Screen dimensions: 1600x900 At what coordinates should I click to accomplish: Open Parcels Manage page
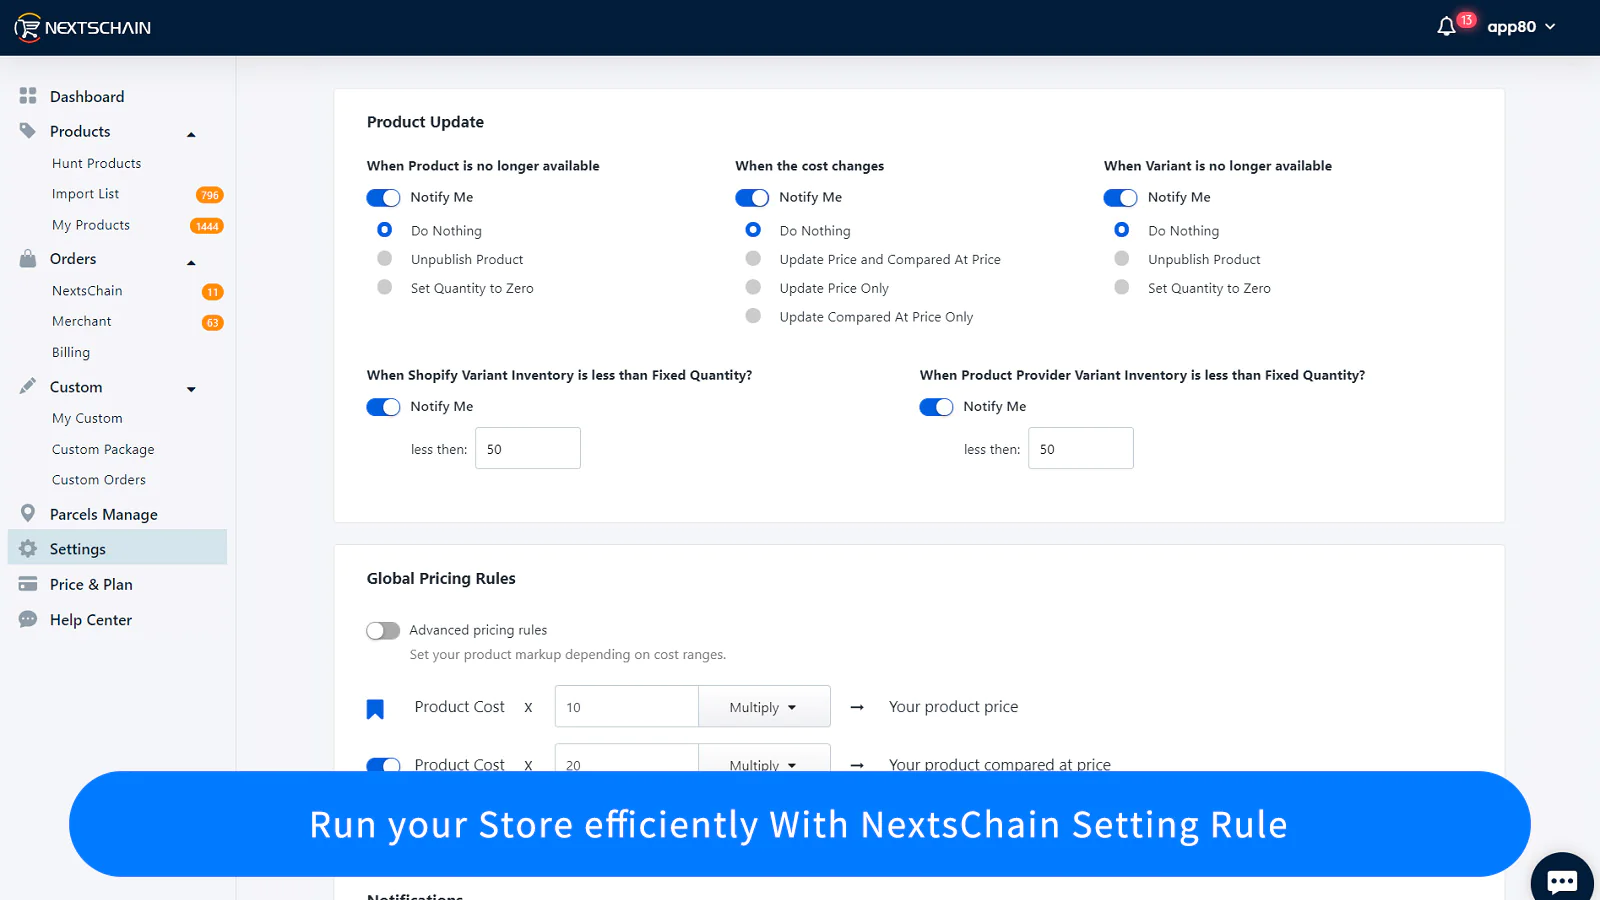(x=104, y=514)
